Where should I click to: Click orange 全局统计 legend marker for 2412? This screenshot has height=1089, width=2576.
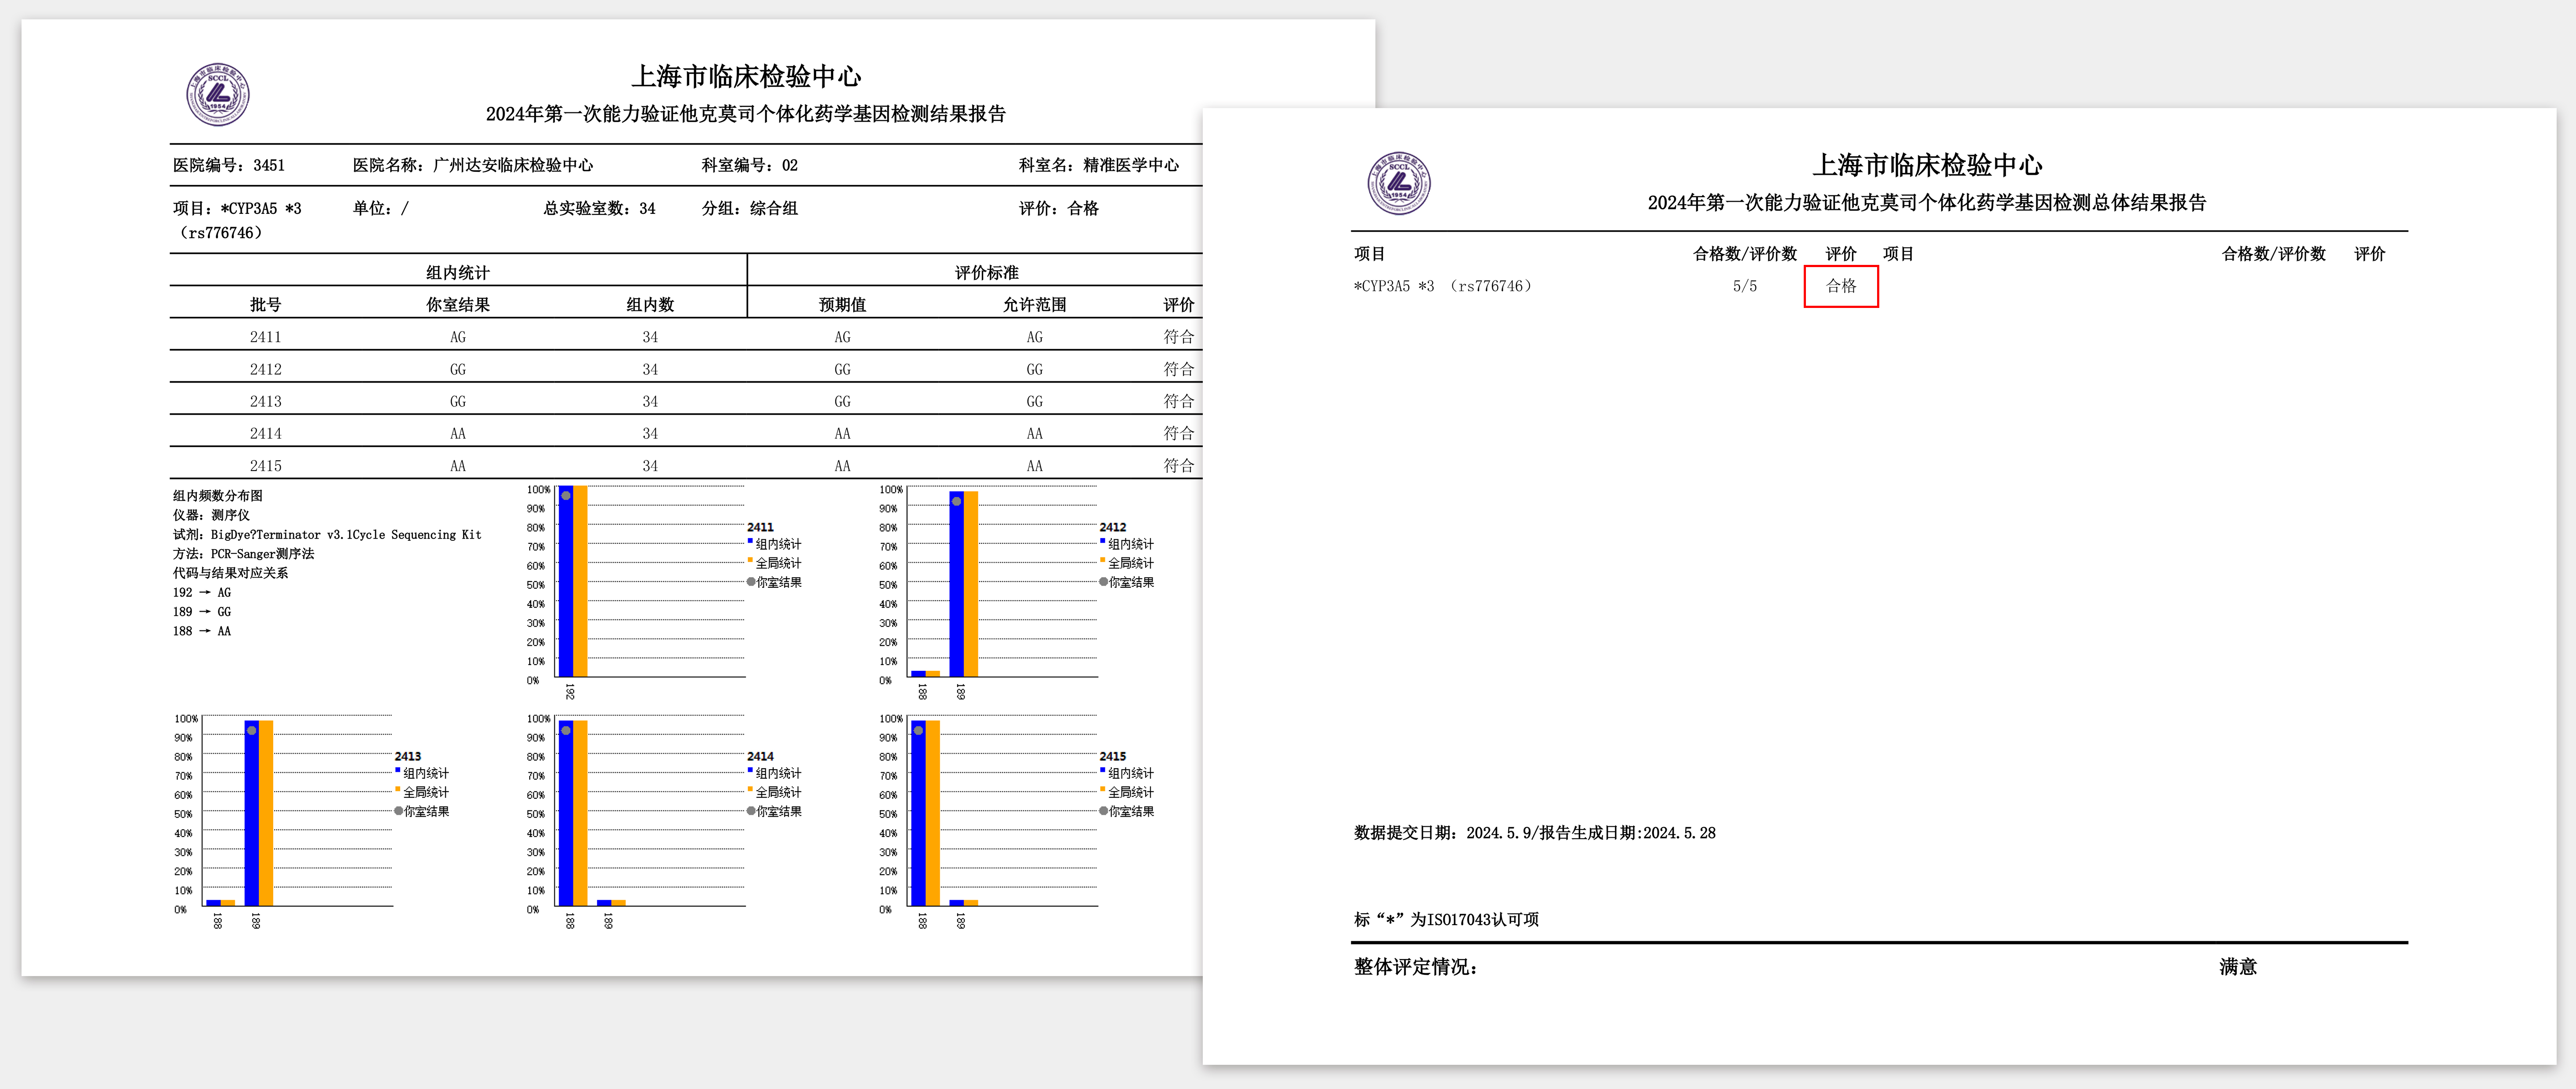pos(1102,560)
